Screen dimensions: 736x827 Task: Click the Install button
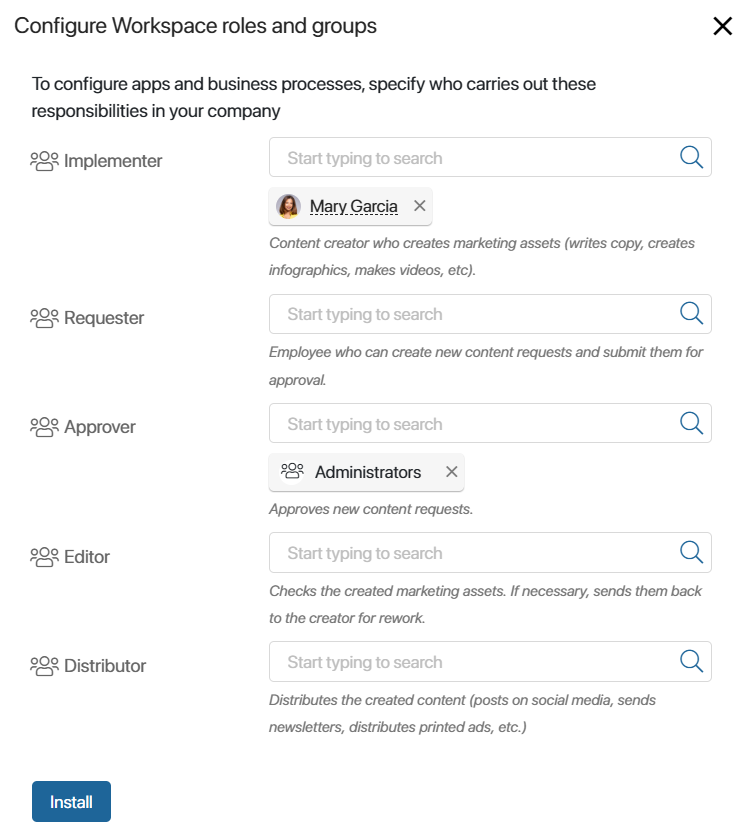[71, 801]
